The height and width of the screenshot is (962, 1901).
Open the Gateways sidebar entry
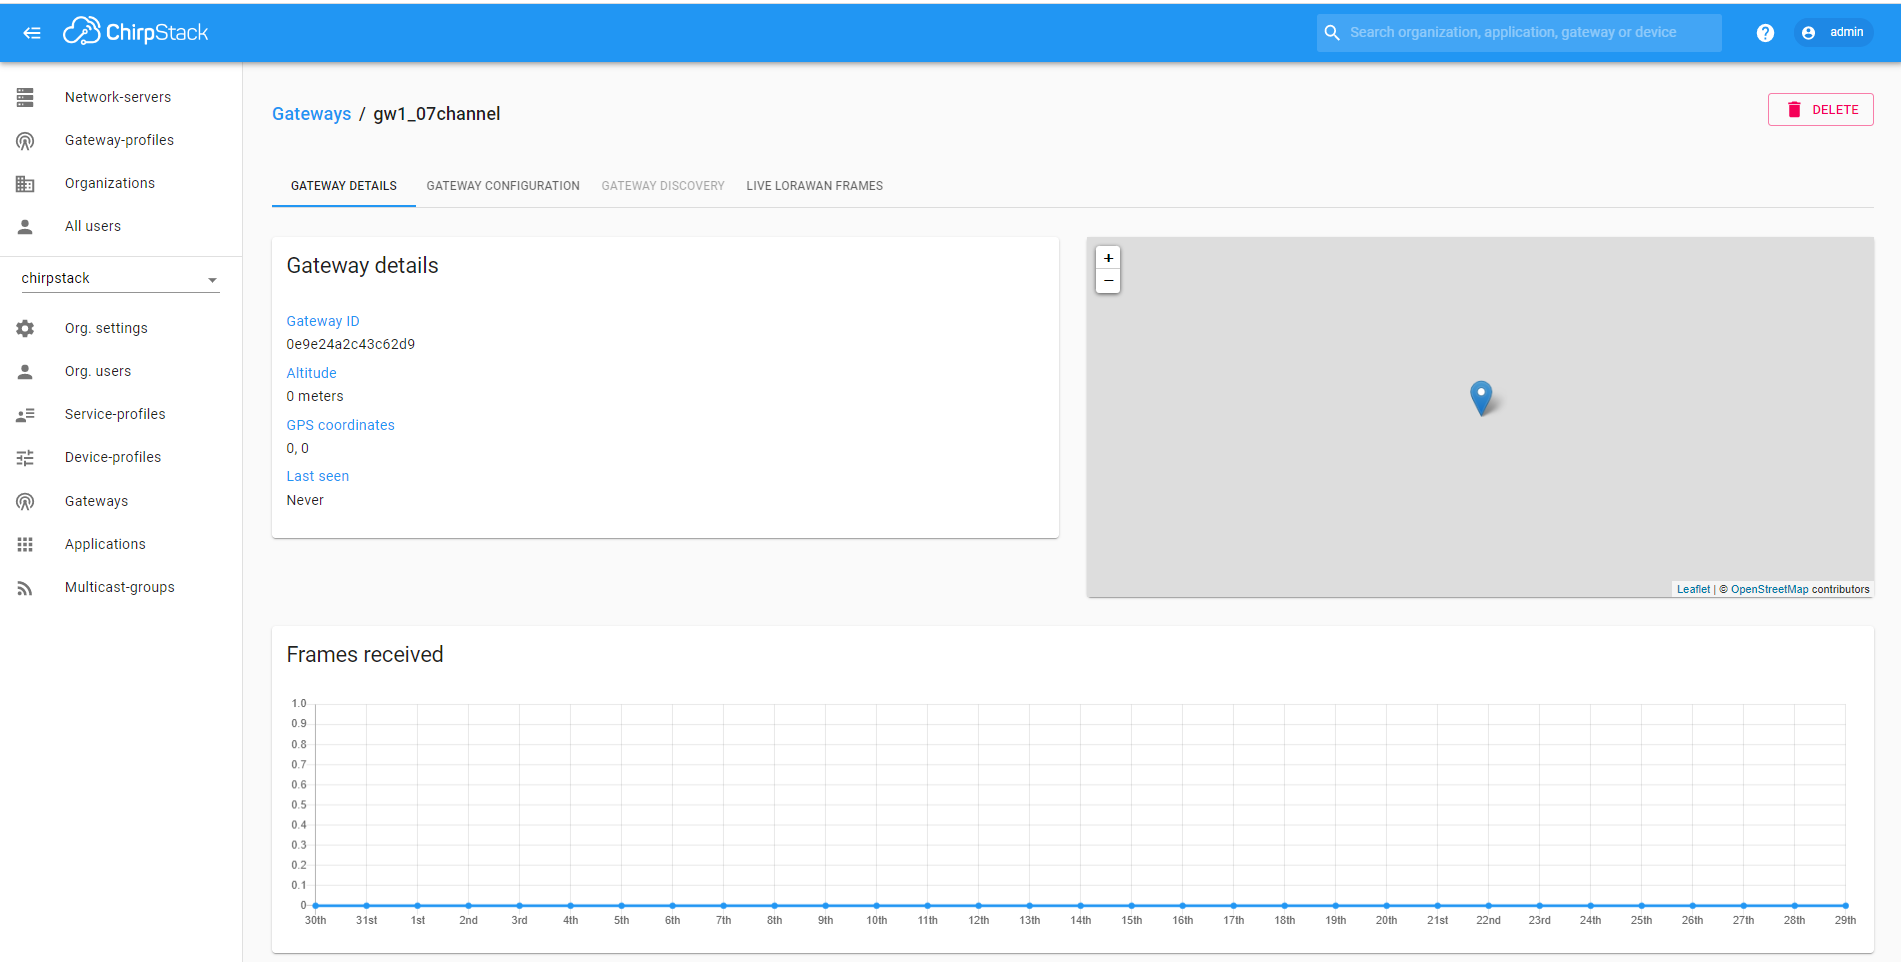click(96, 501)
